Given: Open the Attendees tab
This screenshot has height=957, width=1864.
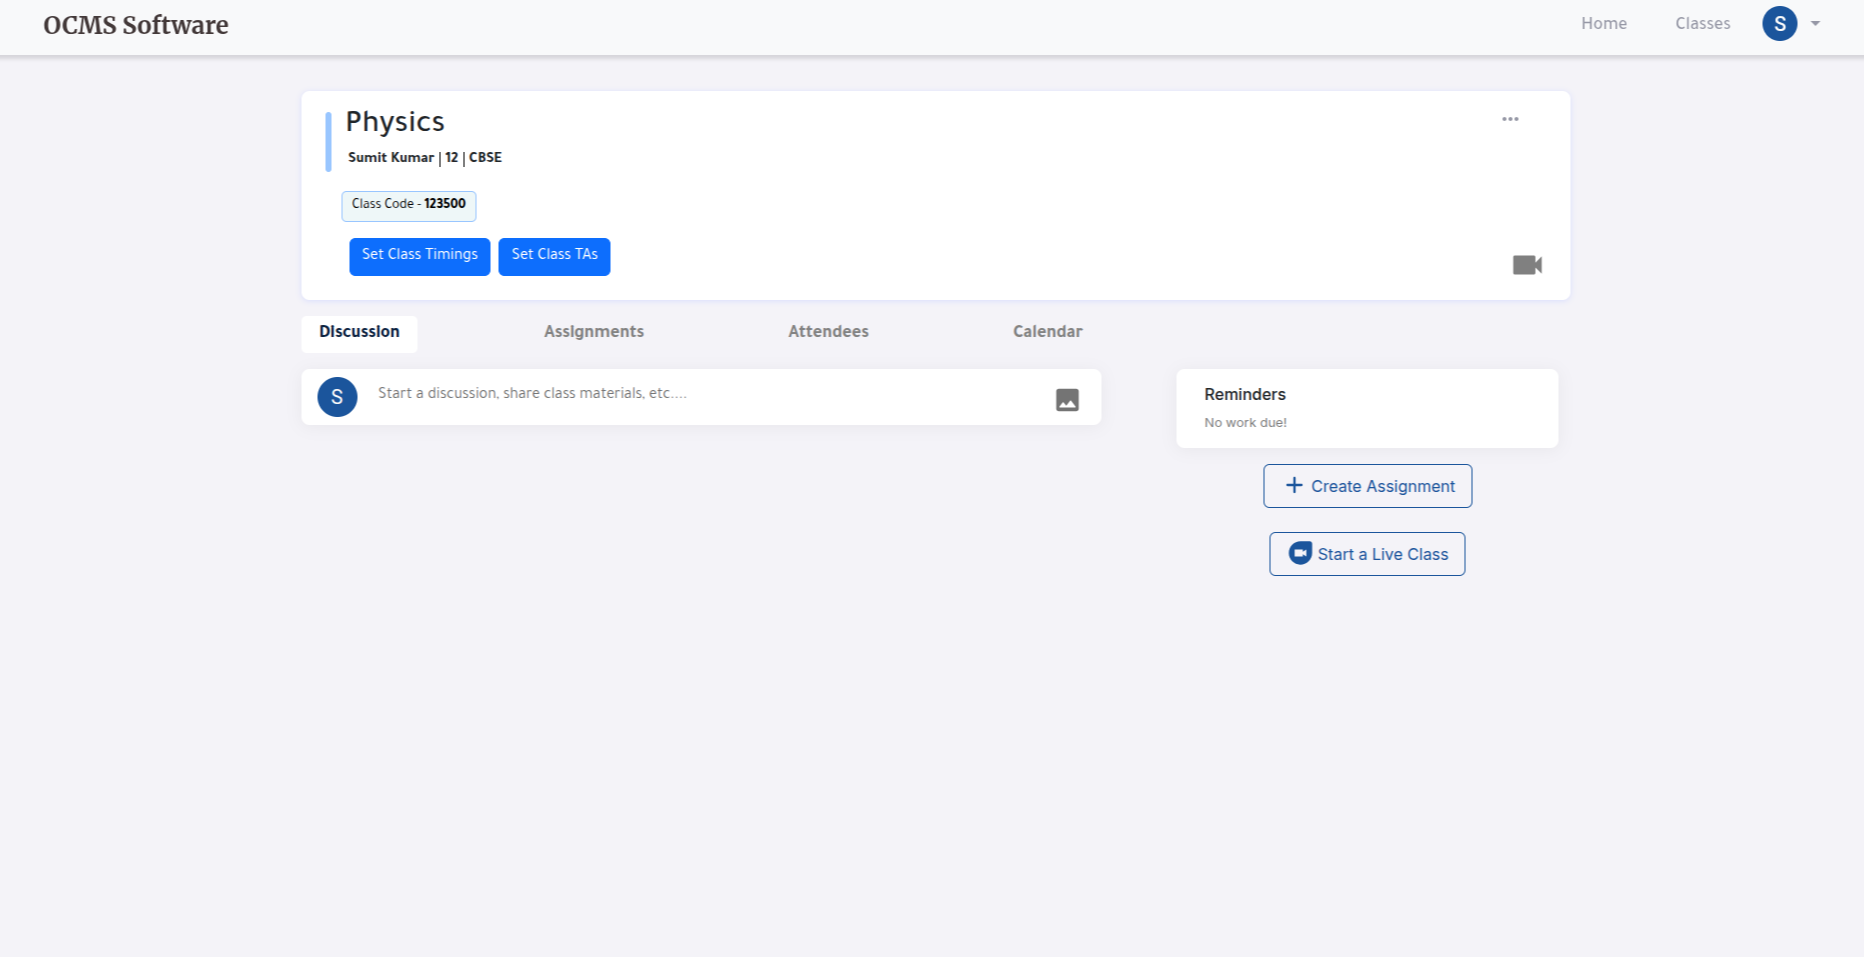Looking at the screenshot, I should (828, 332).
